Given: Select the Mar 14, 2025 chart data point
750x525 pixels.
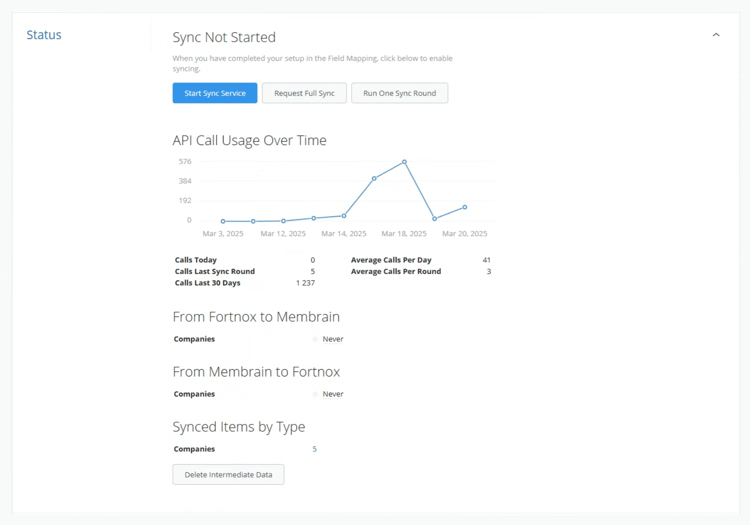Looking at the screenshot, I should [x=344, y=216].
